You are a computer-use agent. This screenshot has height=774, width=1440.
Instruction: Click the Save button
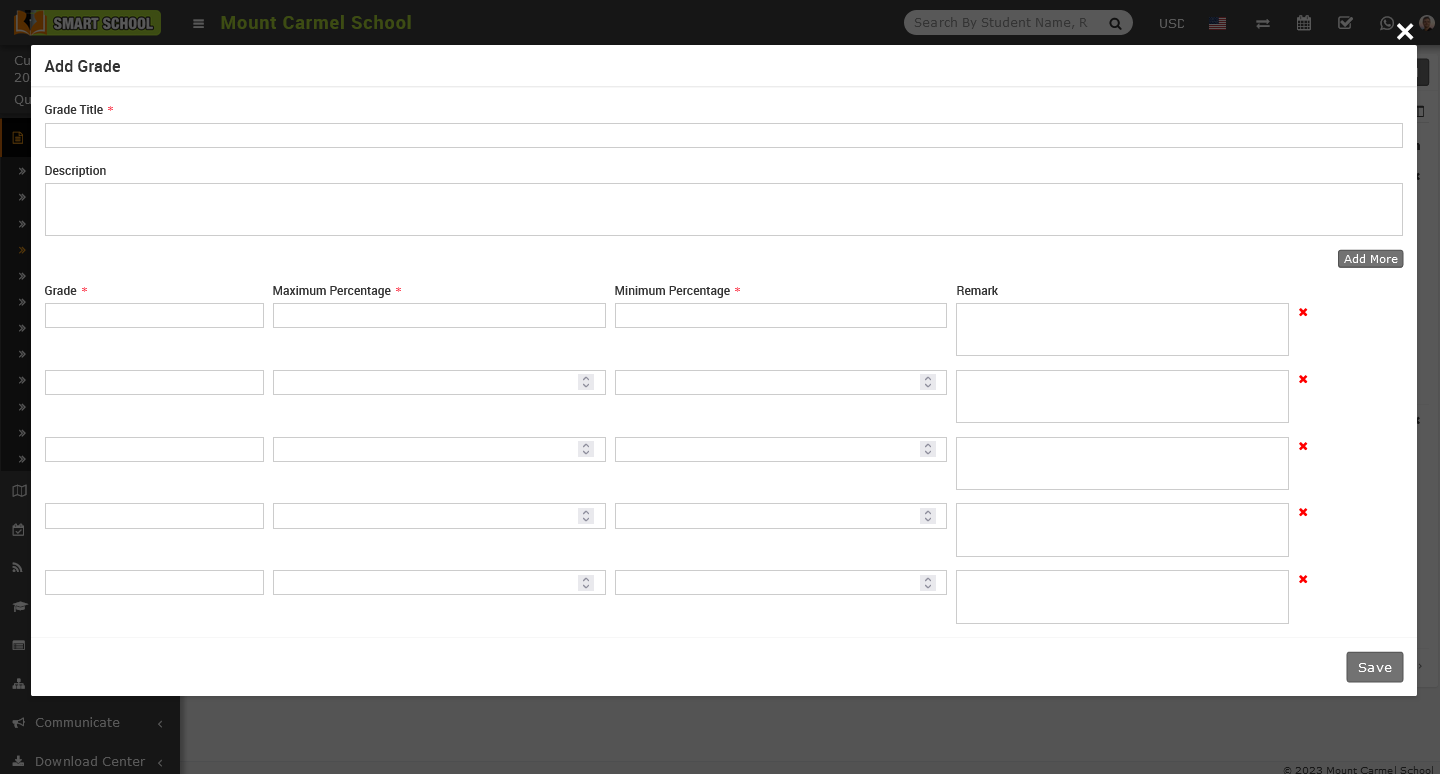1374,667
